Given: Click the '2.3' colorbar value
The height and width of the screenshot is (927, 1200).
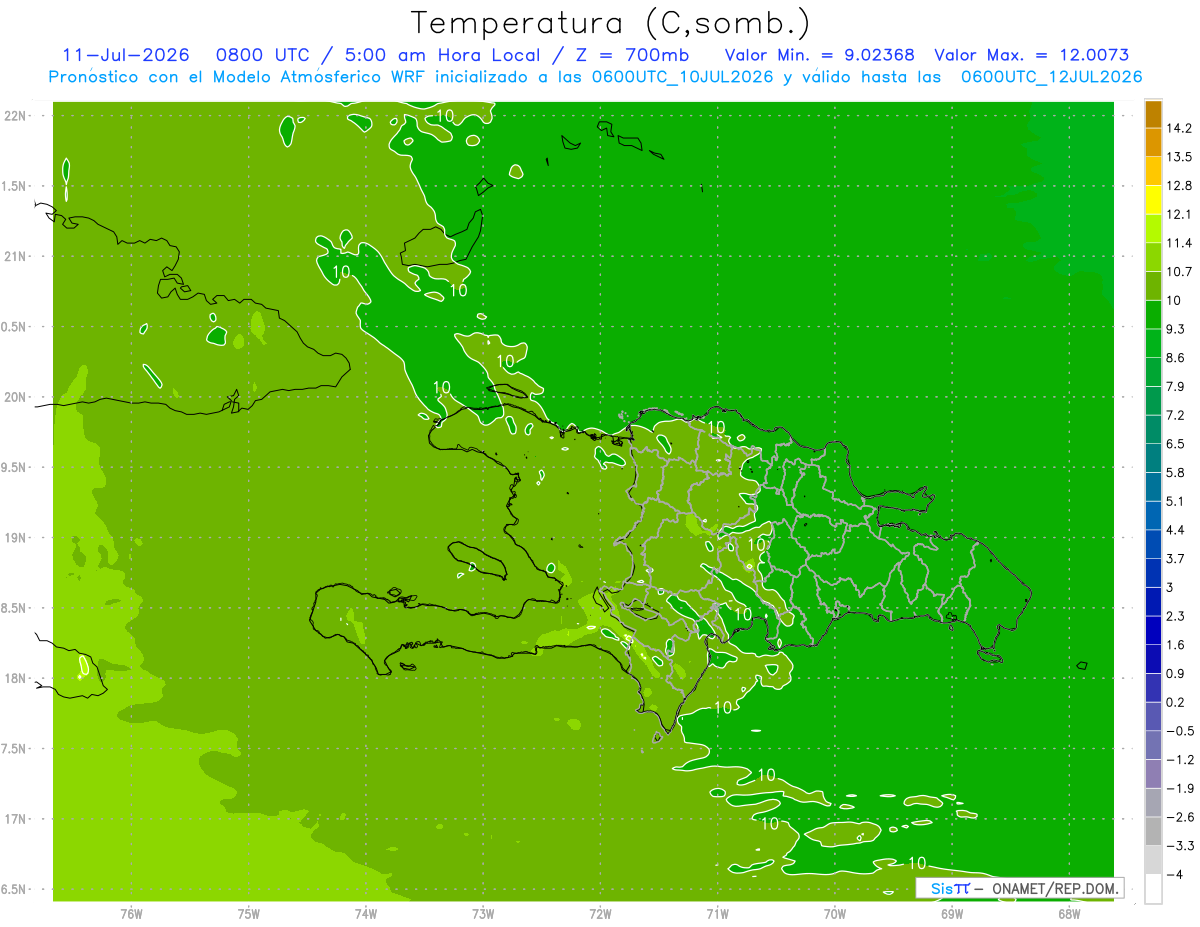Looking at the screenshot, I should click(1177, 616).
